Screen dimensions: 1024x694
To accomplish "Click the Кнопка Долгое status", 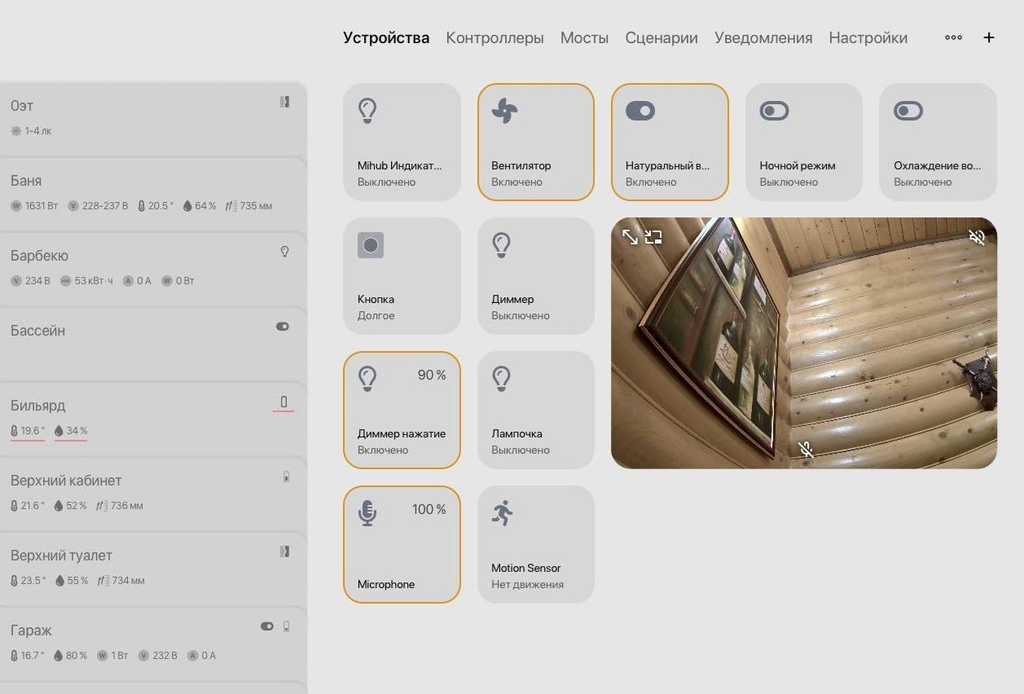I will coord(376,315).
